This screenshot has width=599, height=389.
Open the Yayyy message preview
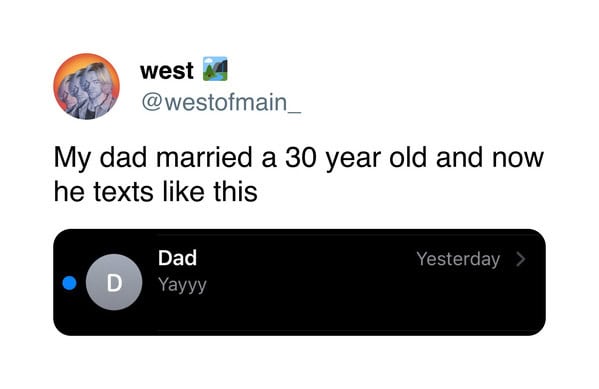pos(182,285)
